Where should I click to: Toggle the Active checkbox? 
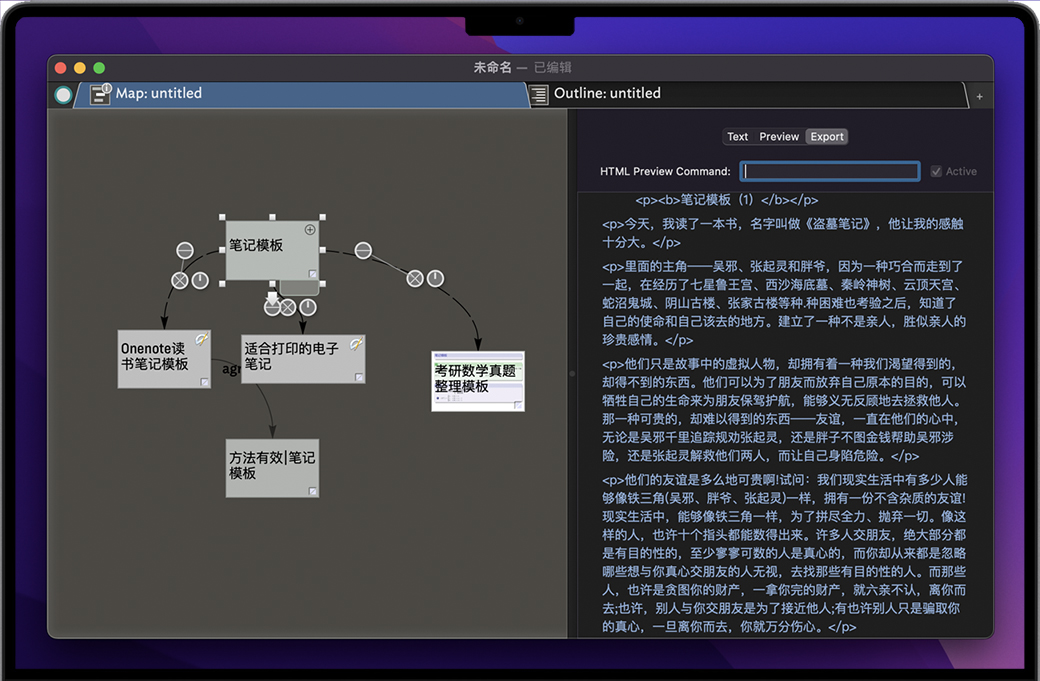coord(936,172)
